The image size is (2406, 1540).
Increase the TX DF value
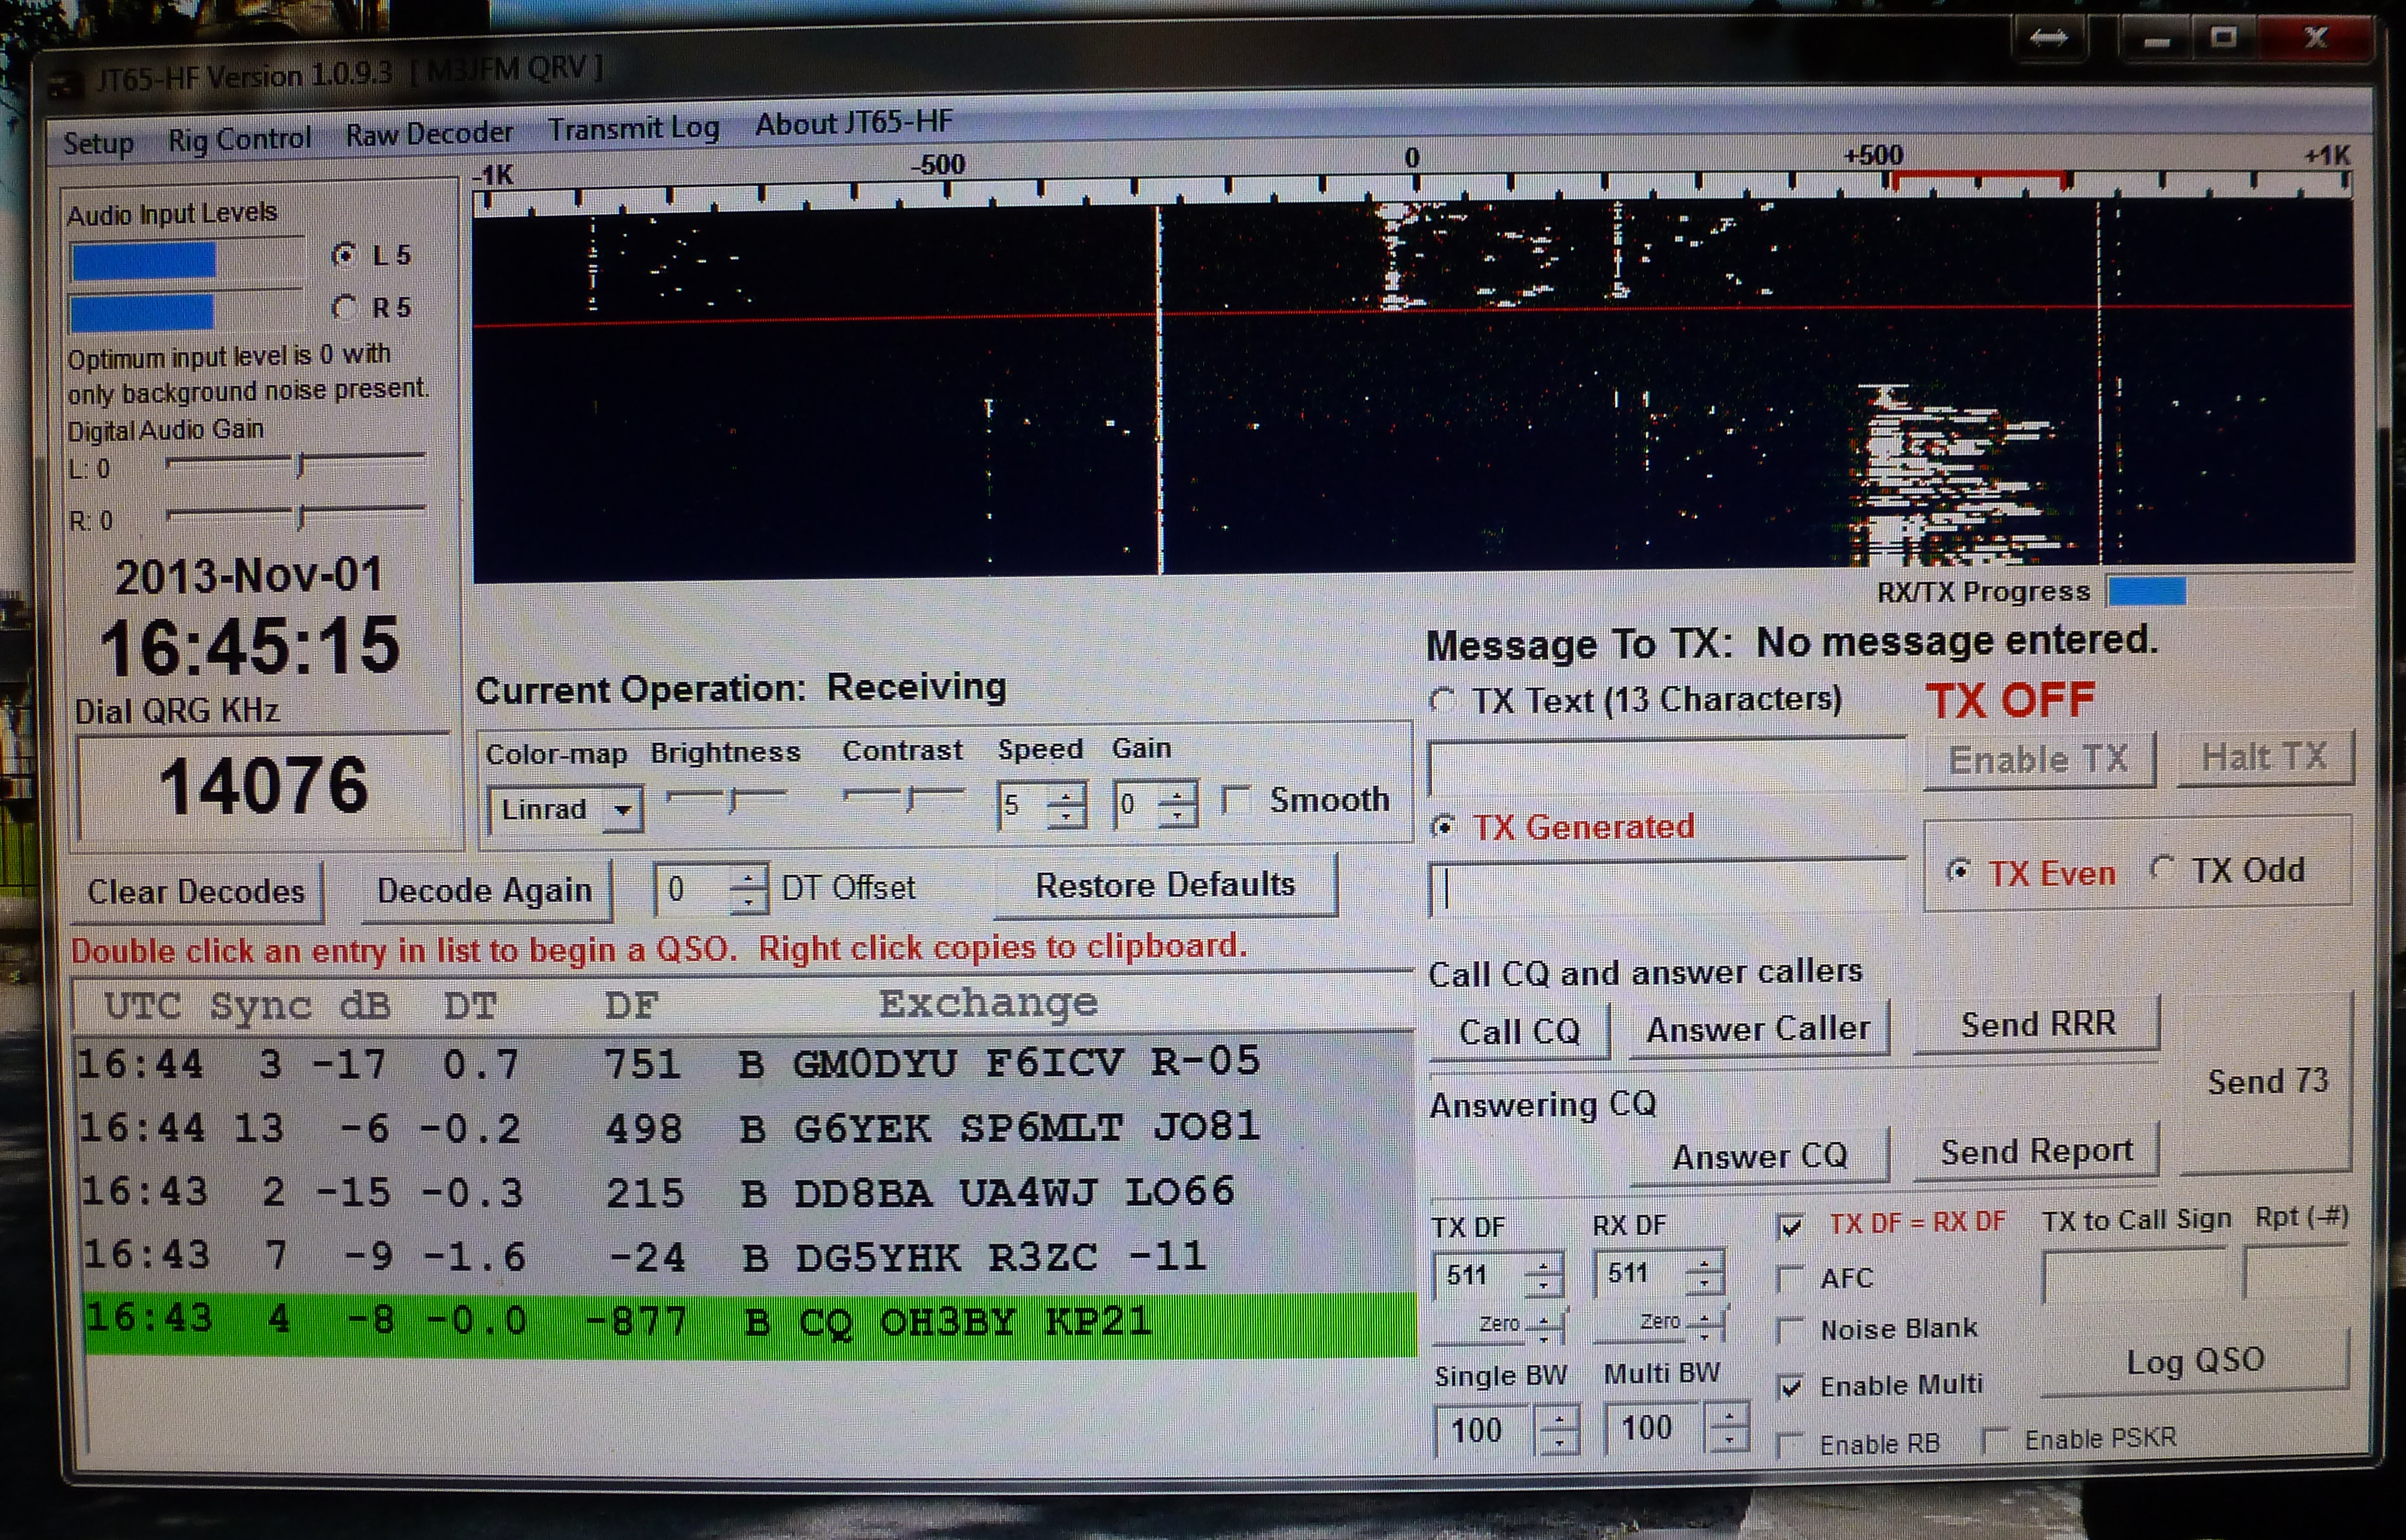[x=1543, y=1264]
